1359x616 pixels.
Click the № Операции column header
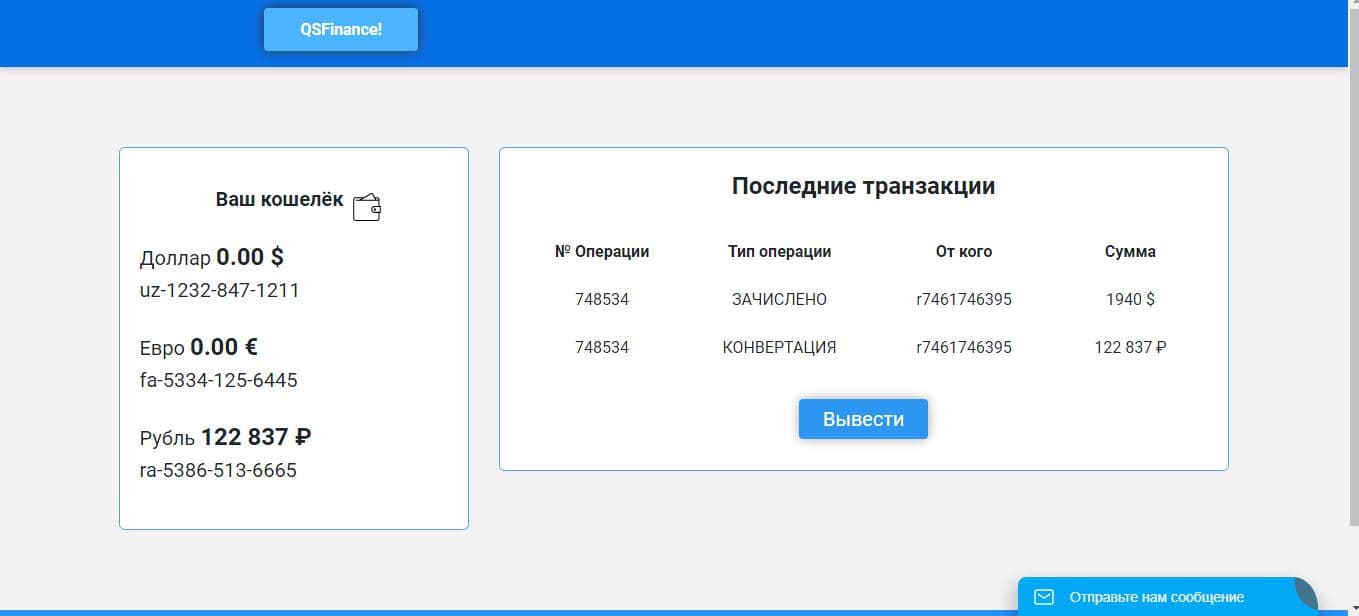click(x=602, y=251)
